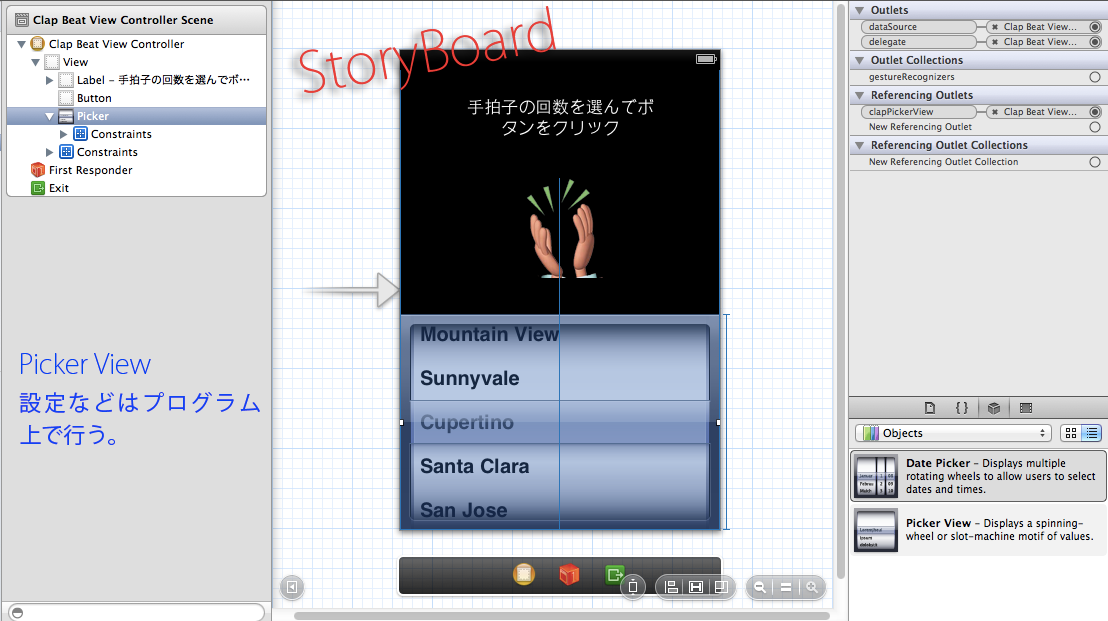
Task: Click the First Responder red cube in scene dock
Action: 569,574
